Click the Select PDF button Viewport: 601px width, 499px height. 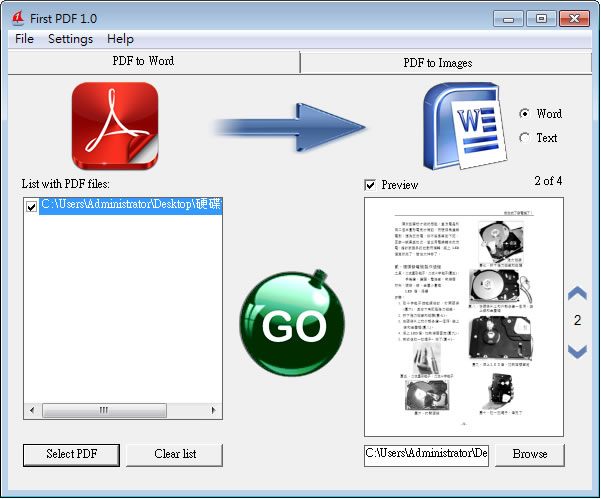click(x=71, y=455)
